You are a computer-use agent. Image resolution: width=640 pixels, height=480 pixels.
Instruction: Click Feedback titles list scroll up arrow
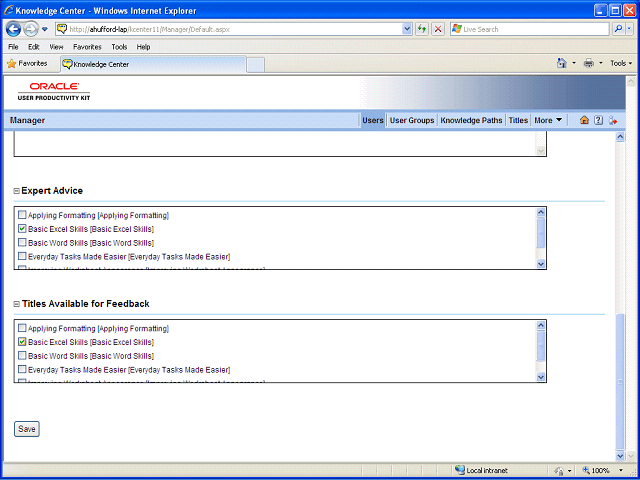[x=541, y=325]
